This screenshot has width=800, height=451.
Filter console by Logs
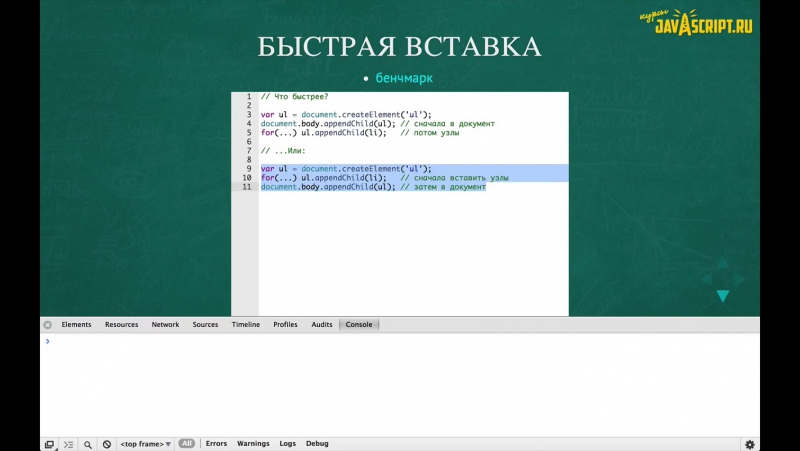(x=287, y=443)
